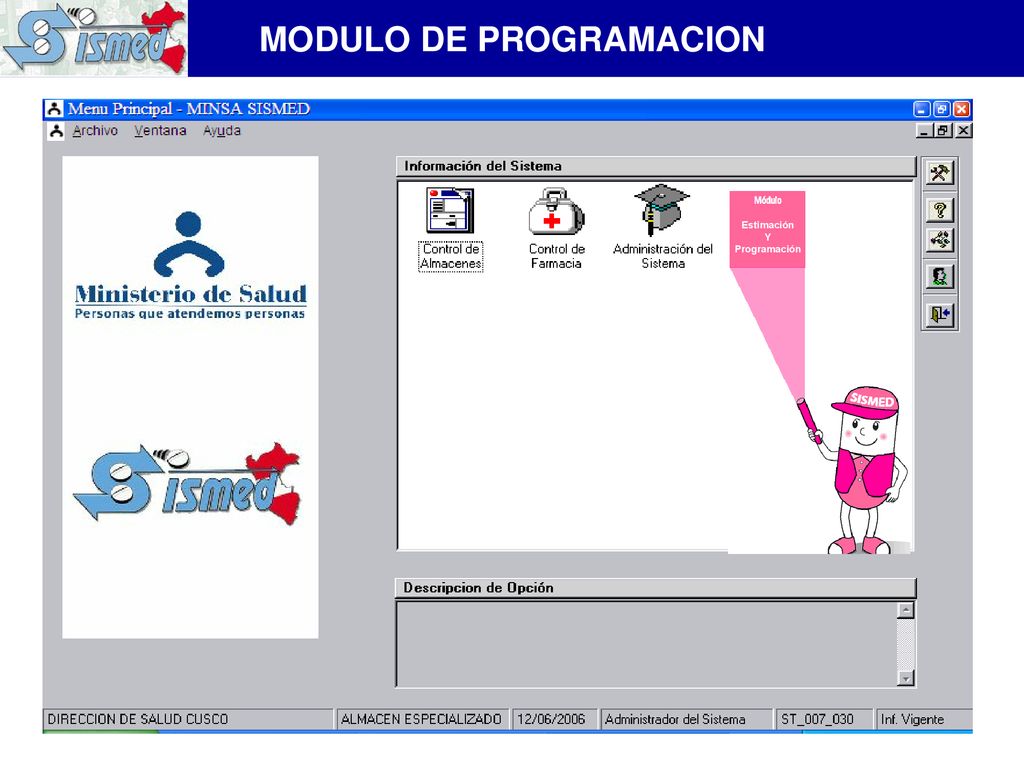Viewport: 1024px width, 768px height.
Task: Click the network connections toolbar button
Action: [940, 240]
